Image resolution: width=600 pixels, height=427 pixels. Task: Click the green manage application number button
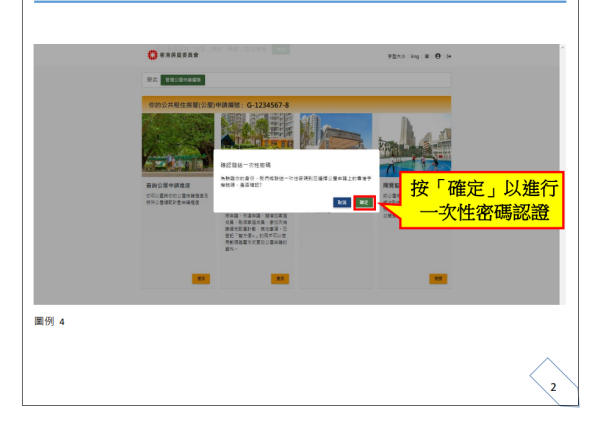[183, 80]
